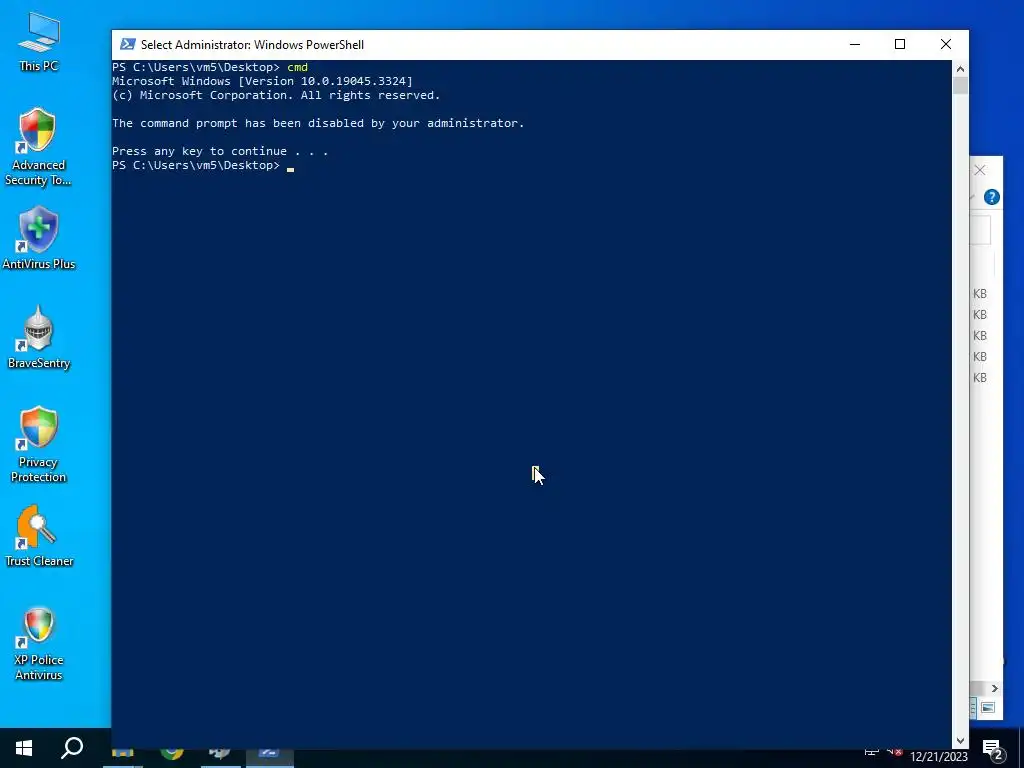Click the typed "cmd" command text
Image resolution: width=1024 pixels, height=768 pixels.
[297, 67]
